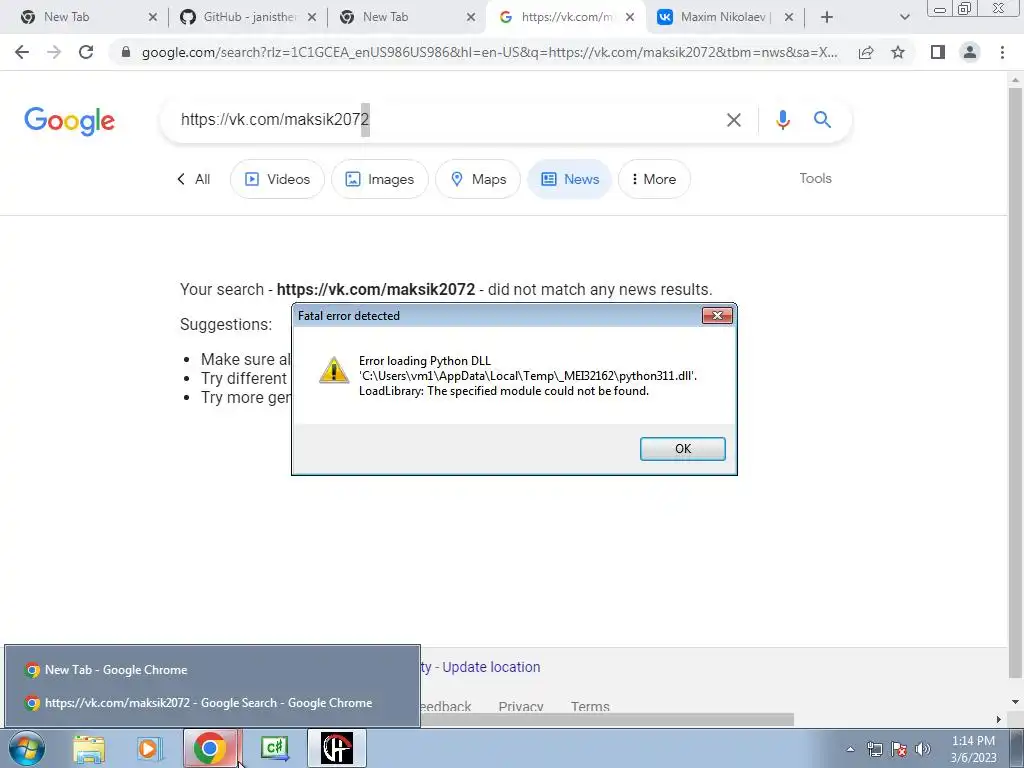The image size is (1024, 768).
Task: Click the browser back arrow
Action: click(22, 52)
